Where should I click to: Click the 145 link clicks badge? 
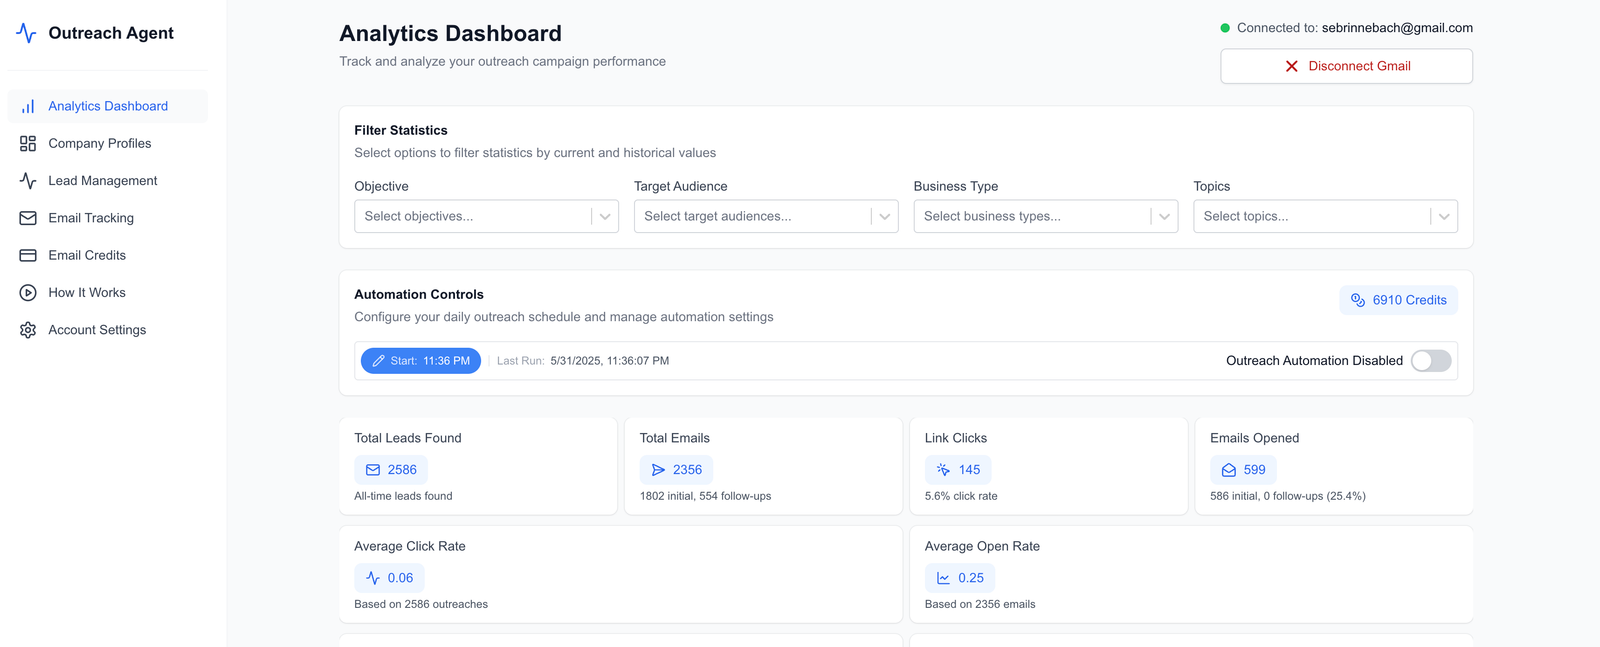958,470
